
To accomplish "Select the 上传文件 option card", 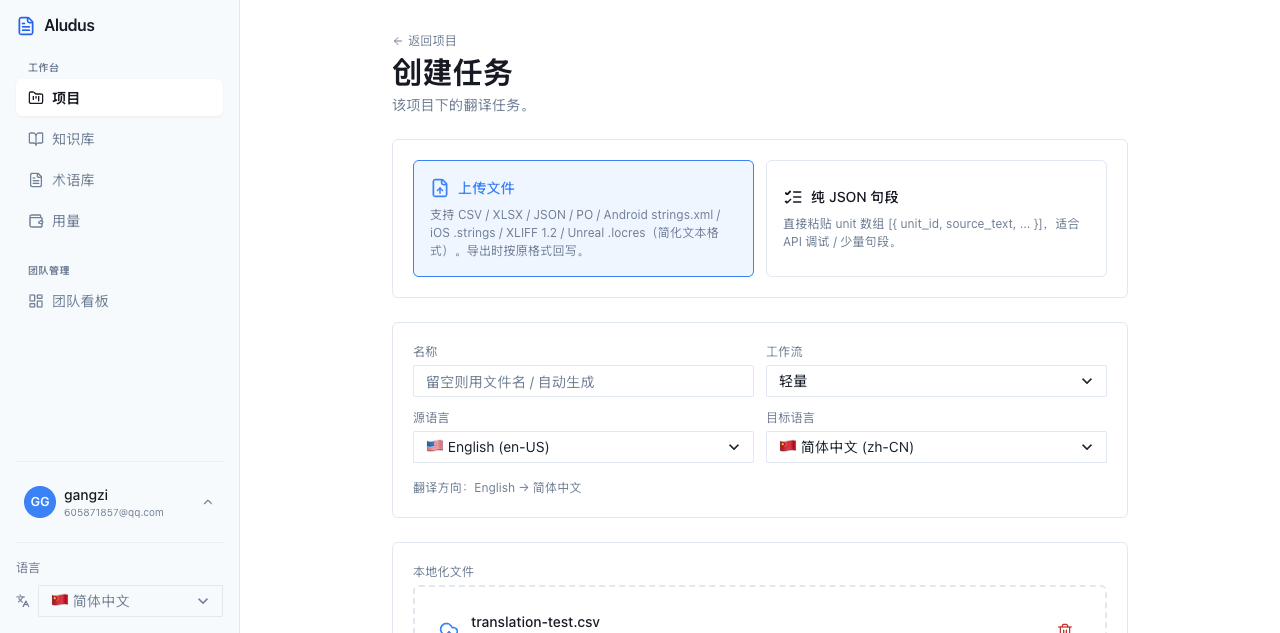I will click(x=583, y=218).
